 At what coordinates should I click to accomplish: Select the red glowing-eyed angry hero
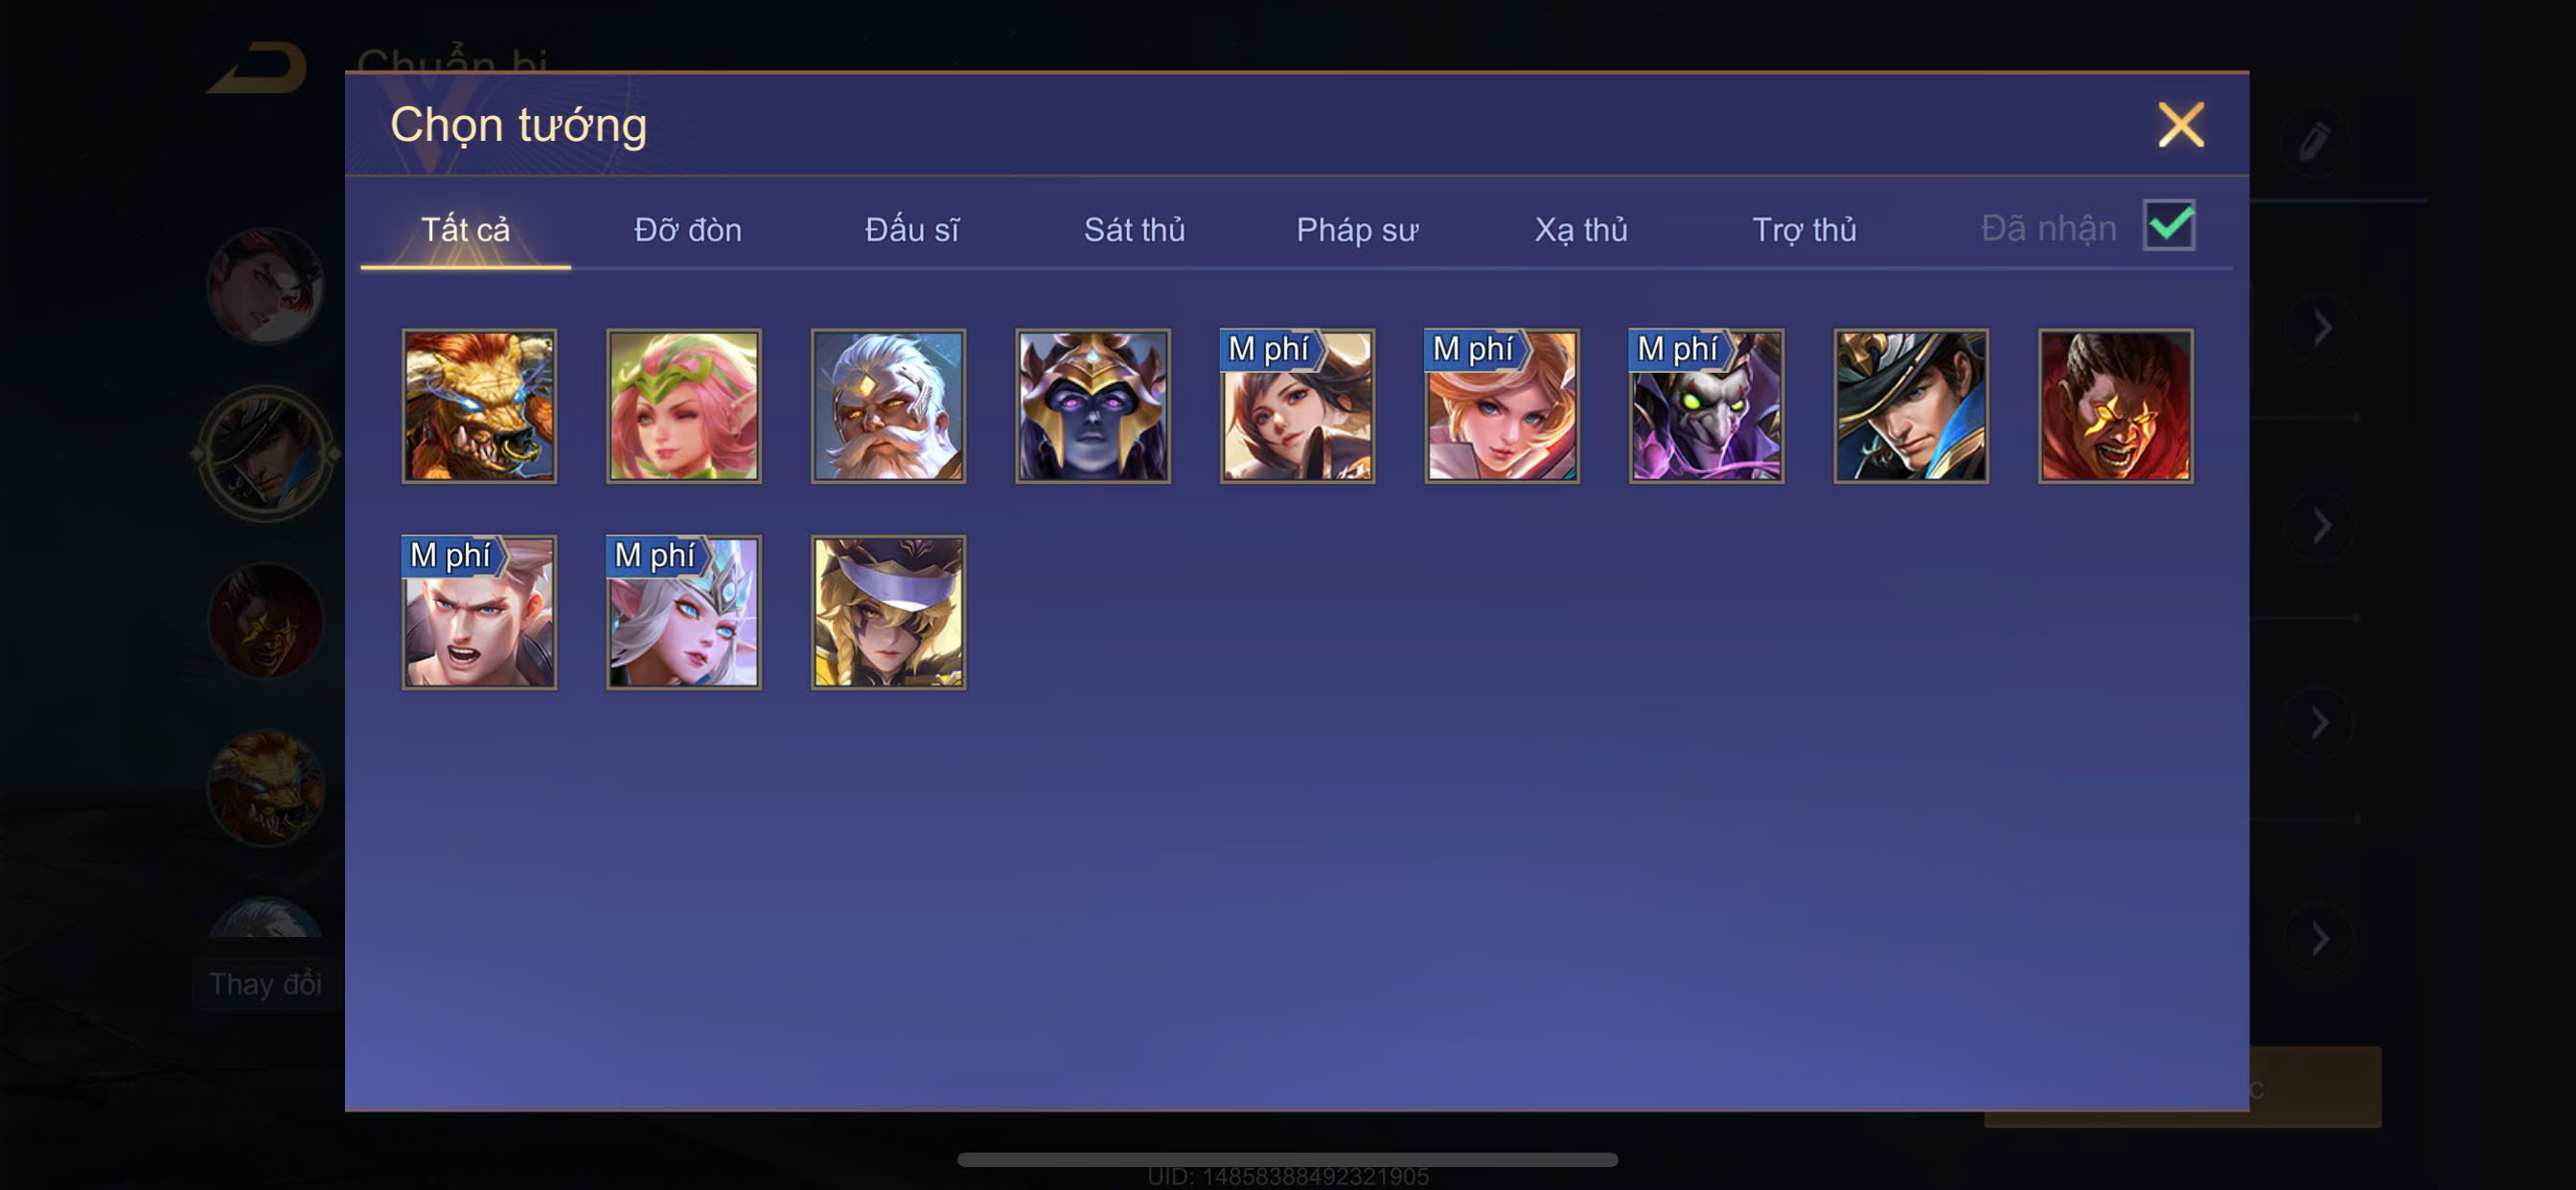(2116, 406)
